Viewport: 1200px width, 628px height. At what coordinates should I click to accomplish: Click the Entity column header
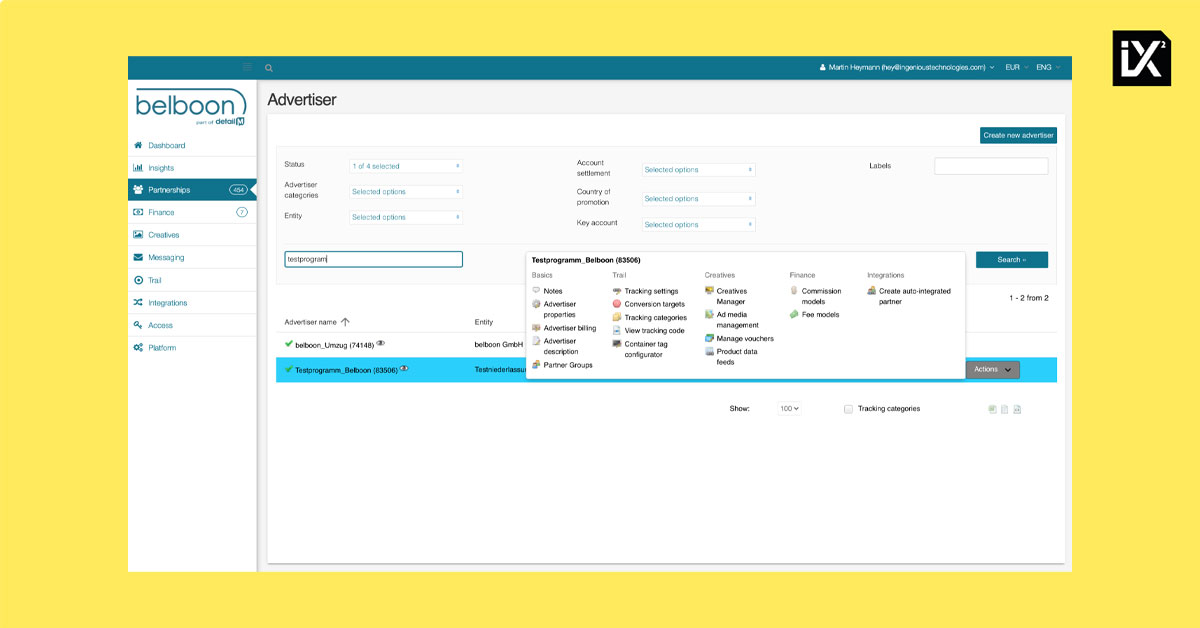[x=484, y=322]
